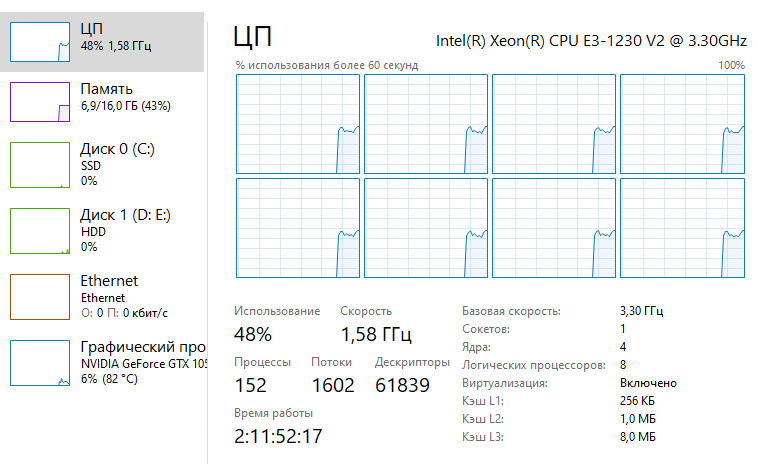Viewport: 758px width, 471px height.
Task: Click the bottom-left logical processor graph
Action: pyautogui.click(x=298, y=228)
